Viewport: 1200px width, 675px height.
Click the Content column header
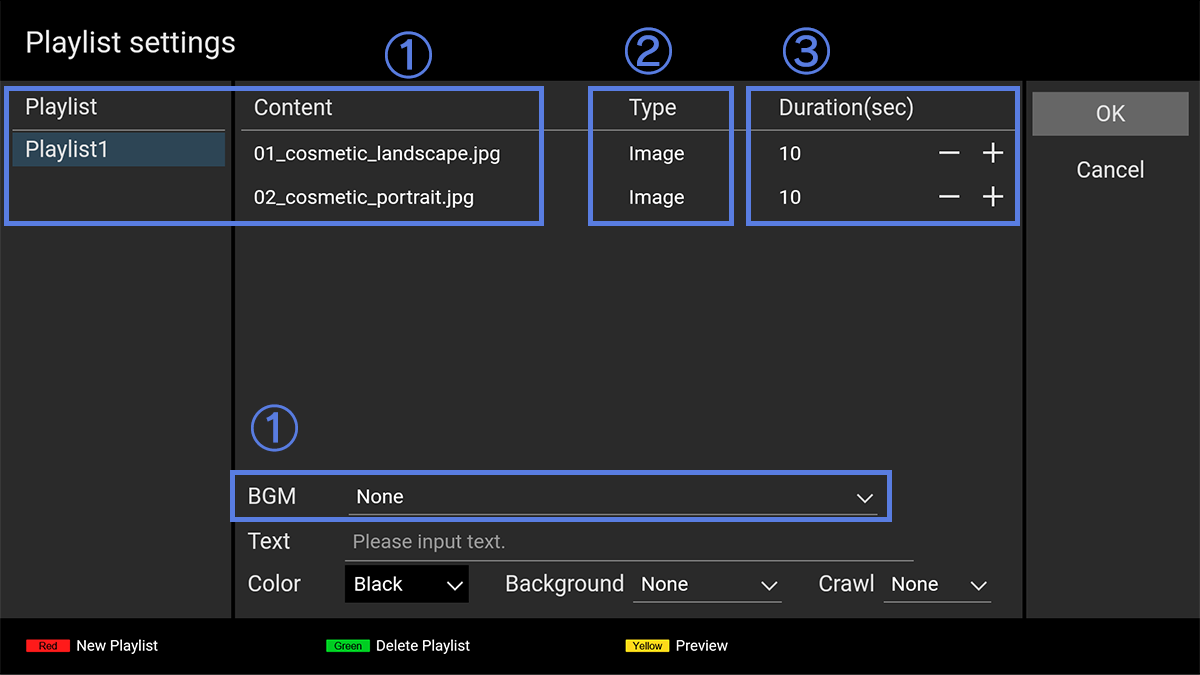293,108
